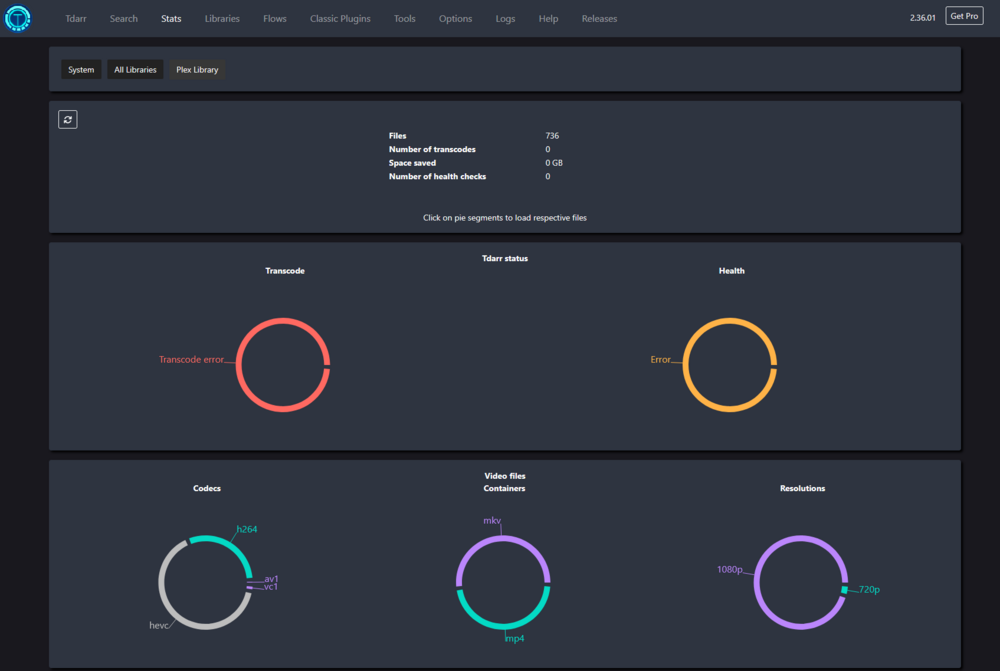This screenshot has height=671, width=1000.
Task: View the Logs page
Action: 505,18
